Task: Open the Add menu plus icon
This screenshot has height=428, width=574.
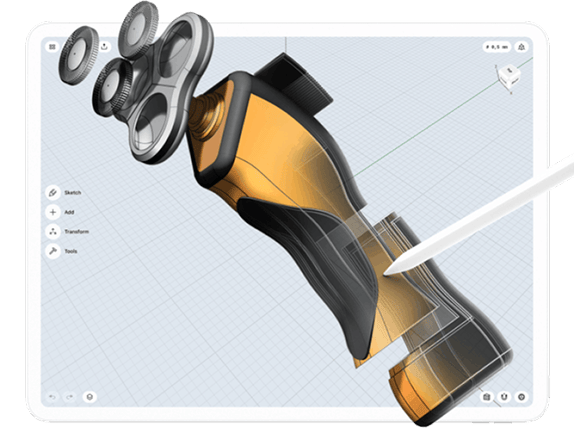Action: [x=53, y=212]
